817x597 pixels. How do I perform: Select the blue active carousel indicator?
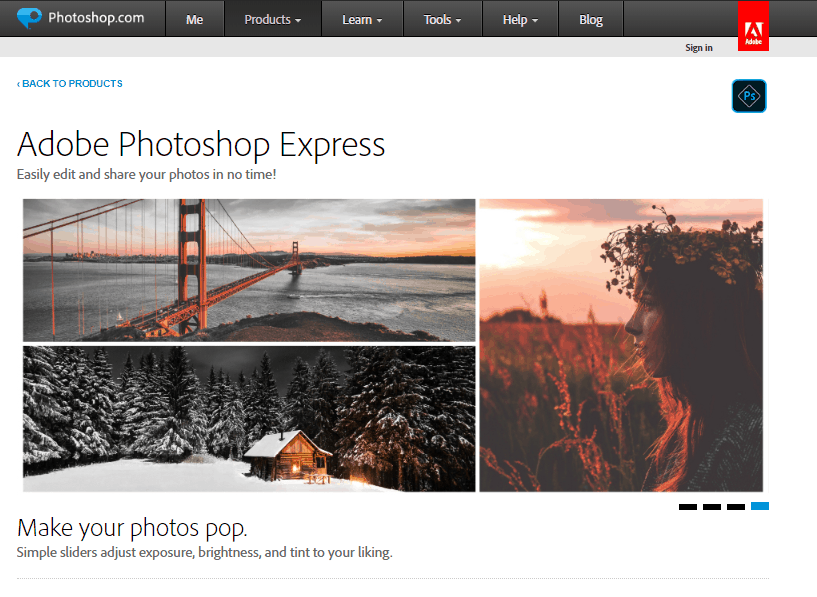click(760, 506)
